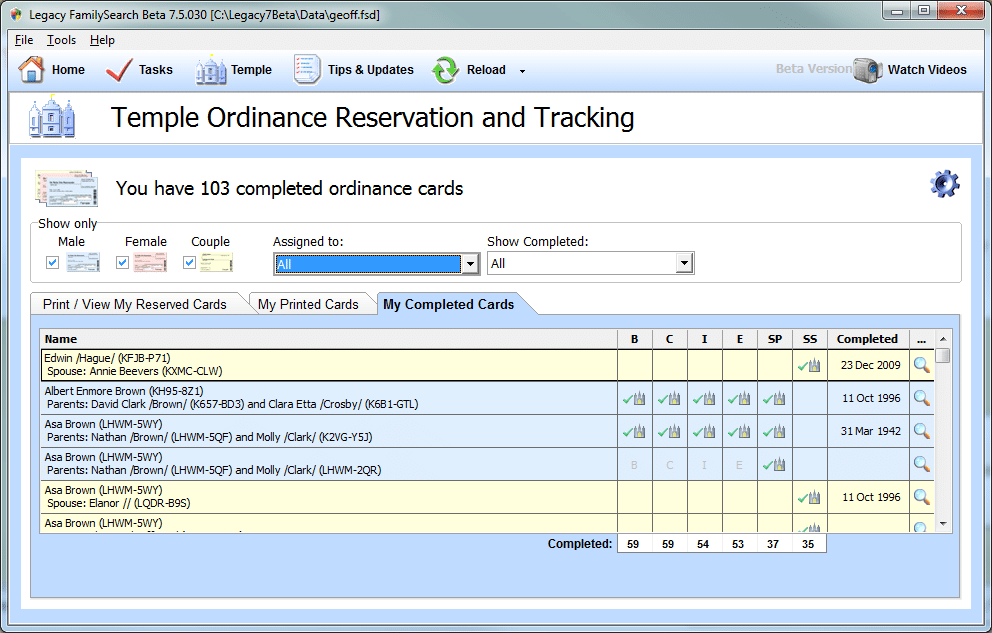Image resolution: width=992 pixels, height=633 pixels.
Task: Click the 23 Dec 2009 completed date
Action: [x=871, y=365]
